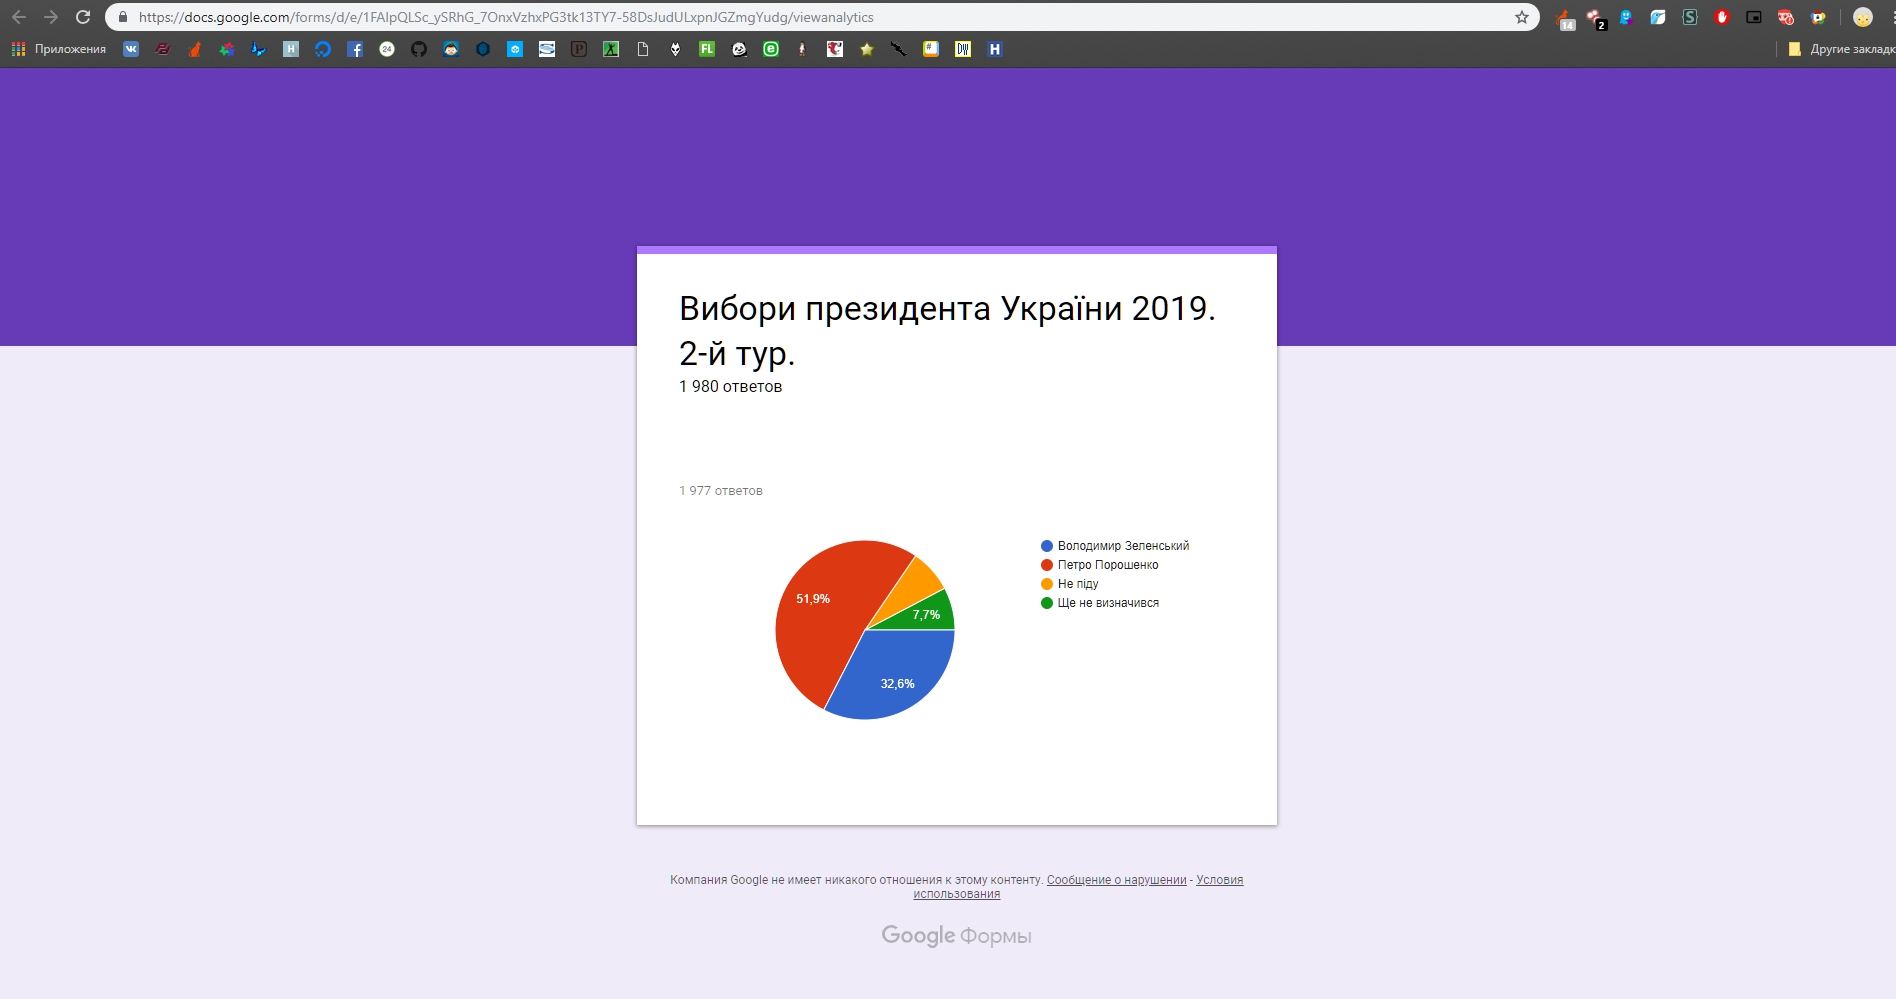Open the picture-in-picture extension

pyautogui.click(x=1754, y=17)
